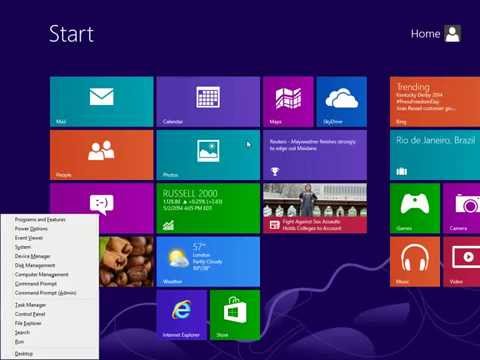Launch the Maps tile

tap(288, 102)
